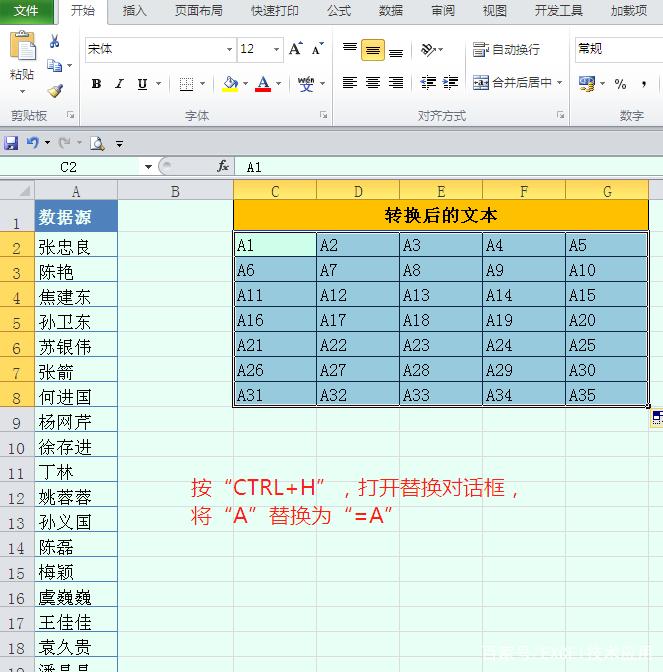Image resolution: width=663 pixels, height=672 pixels.
Task: Click the fx insert function button
Action: tap(223, 166)
